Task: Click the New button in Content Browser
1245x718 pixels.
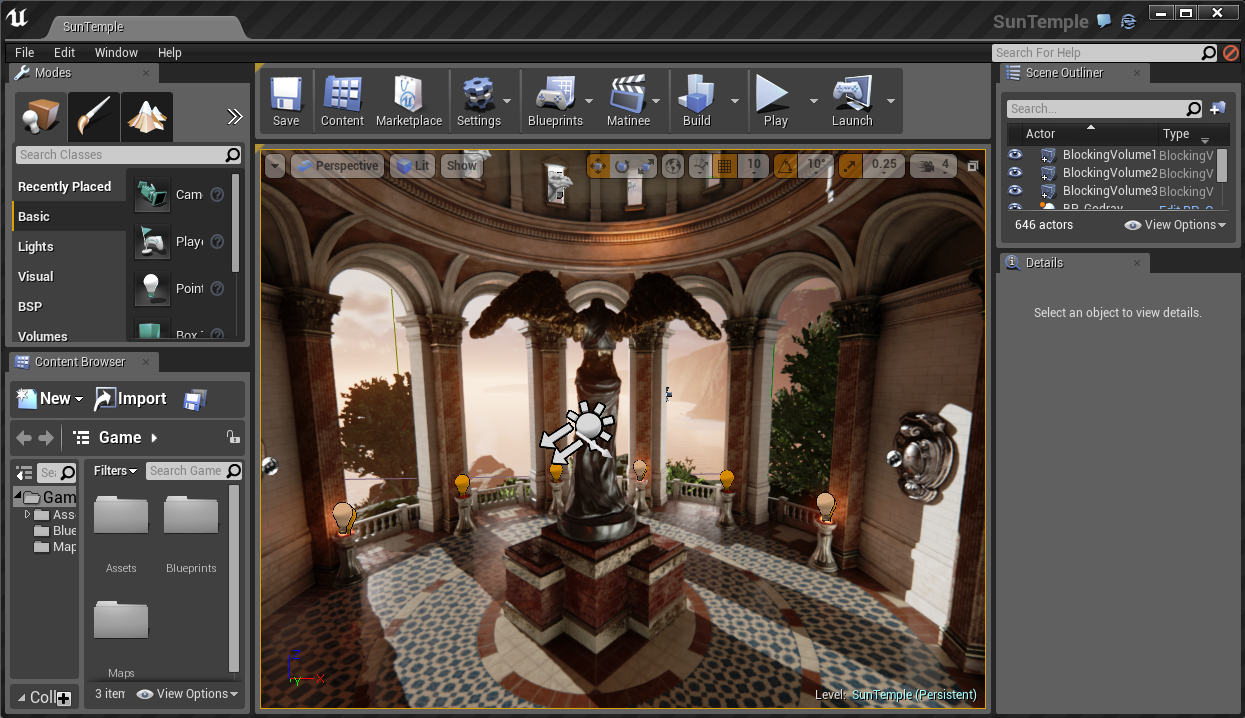Action: tap(50, 398)
